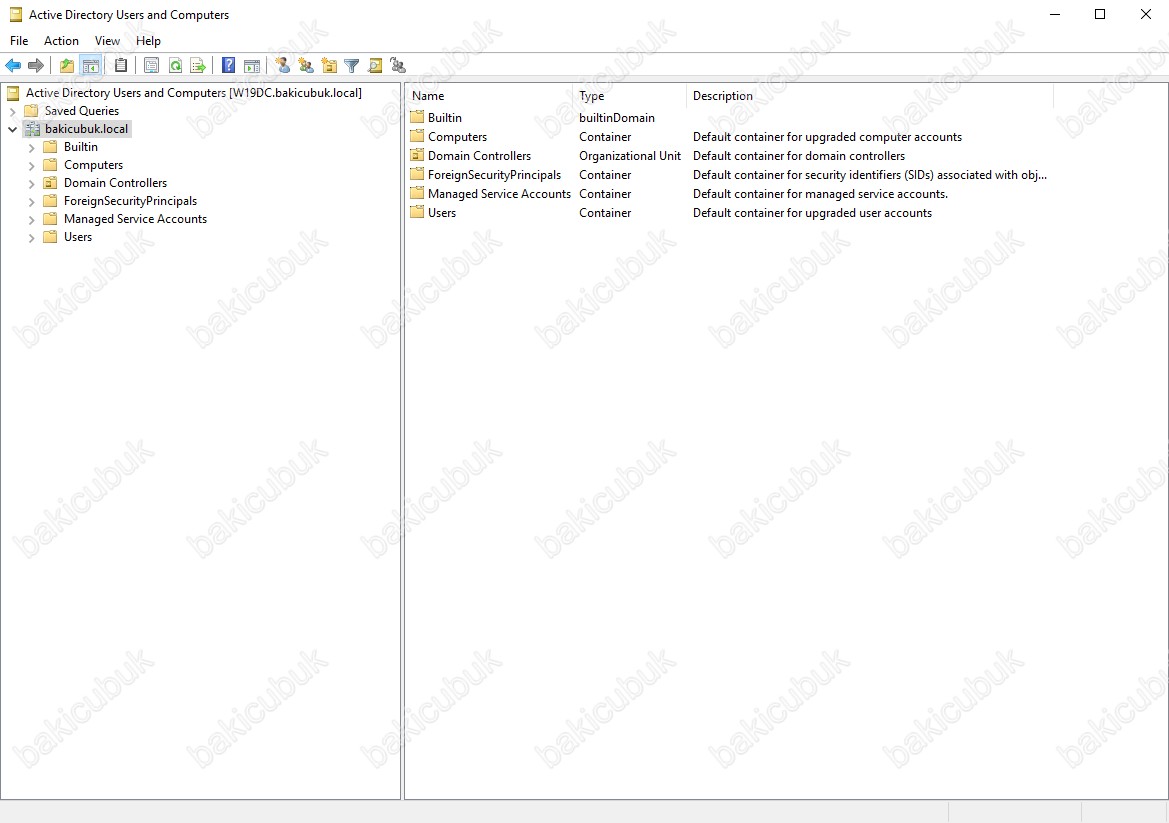Click the Export List toolbar icon

198,66
